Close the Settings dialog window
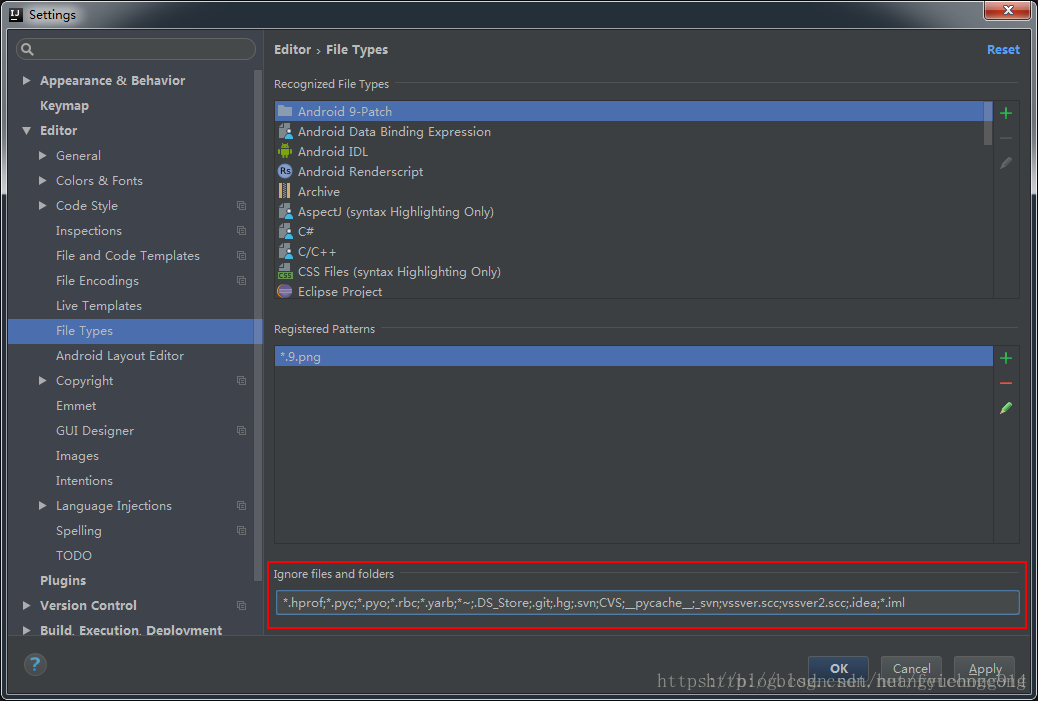Viewport: 1038px width, 701px height. (x=1008, y=10)
